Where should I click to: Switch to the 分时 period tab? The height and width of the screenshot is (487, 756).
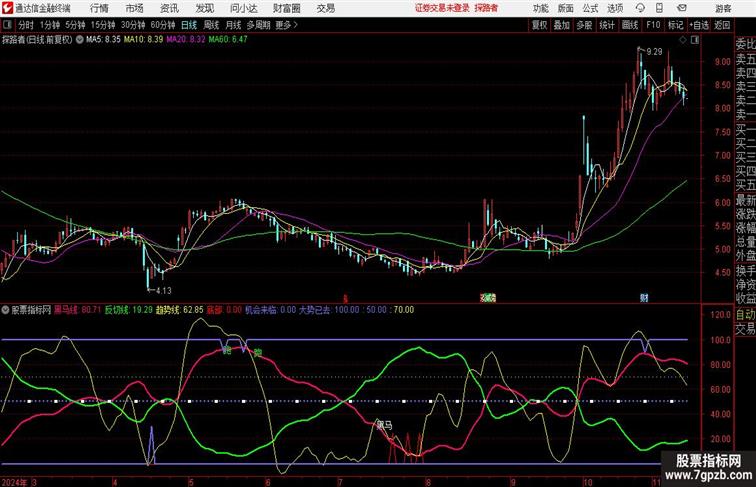click(x=26, y=25)
